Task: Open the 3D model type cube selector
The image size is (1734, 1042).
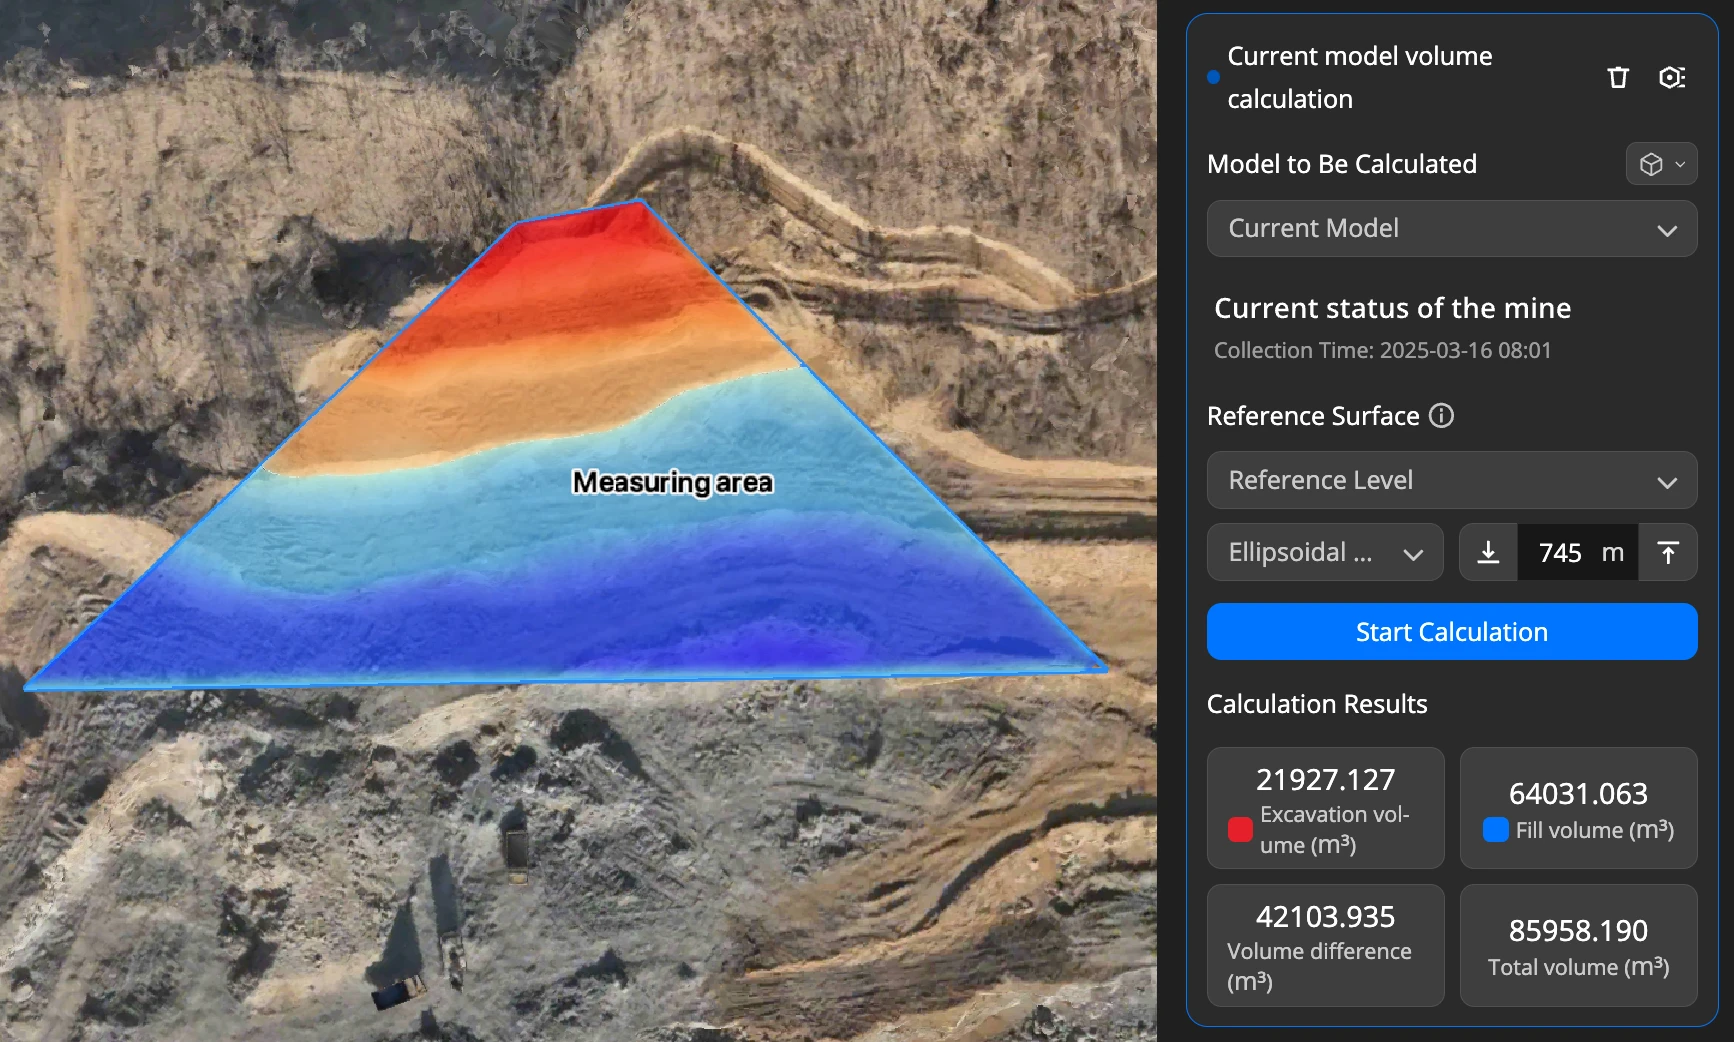Action: 1661,164
